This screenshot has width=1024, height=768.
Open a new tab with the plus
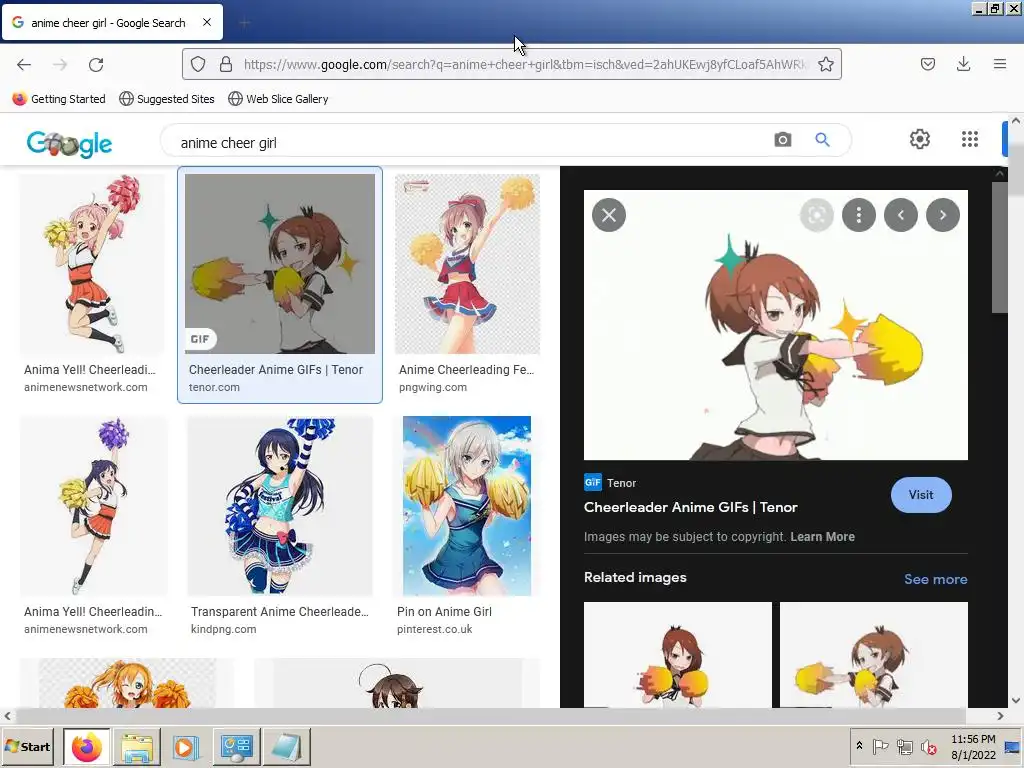[244, 23]
